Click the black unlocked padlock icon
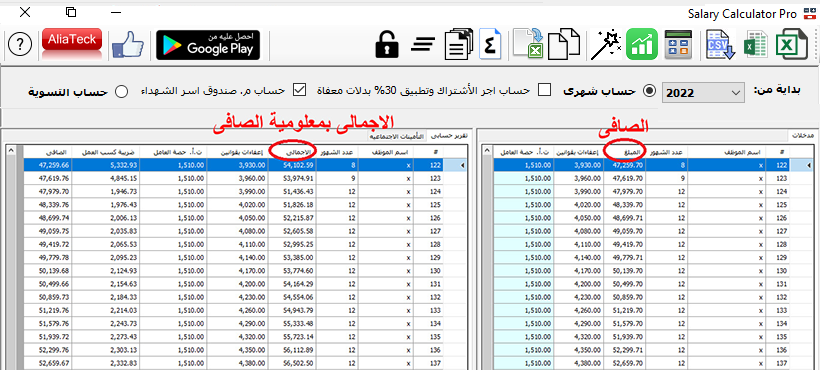The width and height of the screenshot is (820, 370). pos(388,44)
